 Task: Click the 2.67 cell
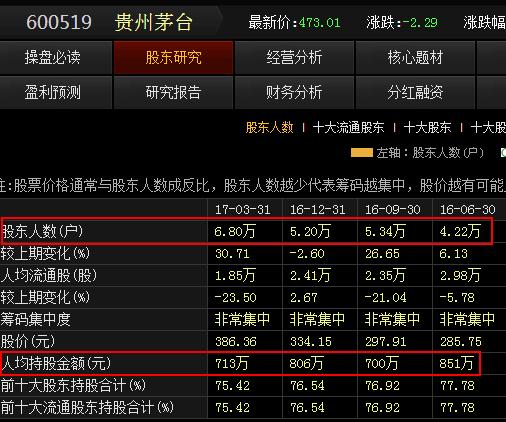pos(304,297)
